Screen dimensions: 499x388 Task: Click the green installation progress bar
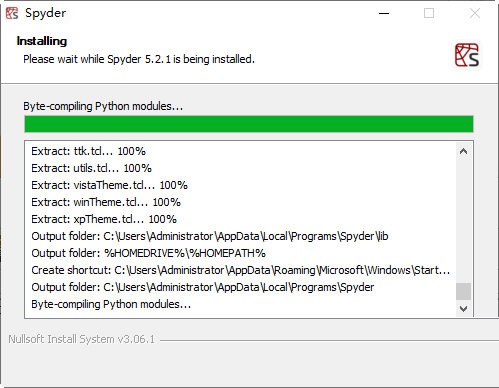[x=249, y=124]
